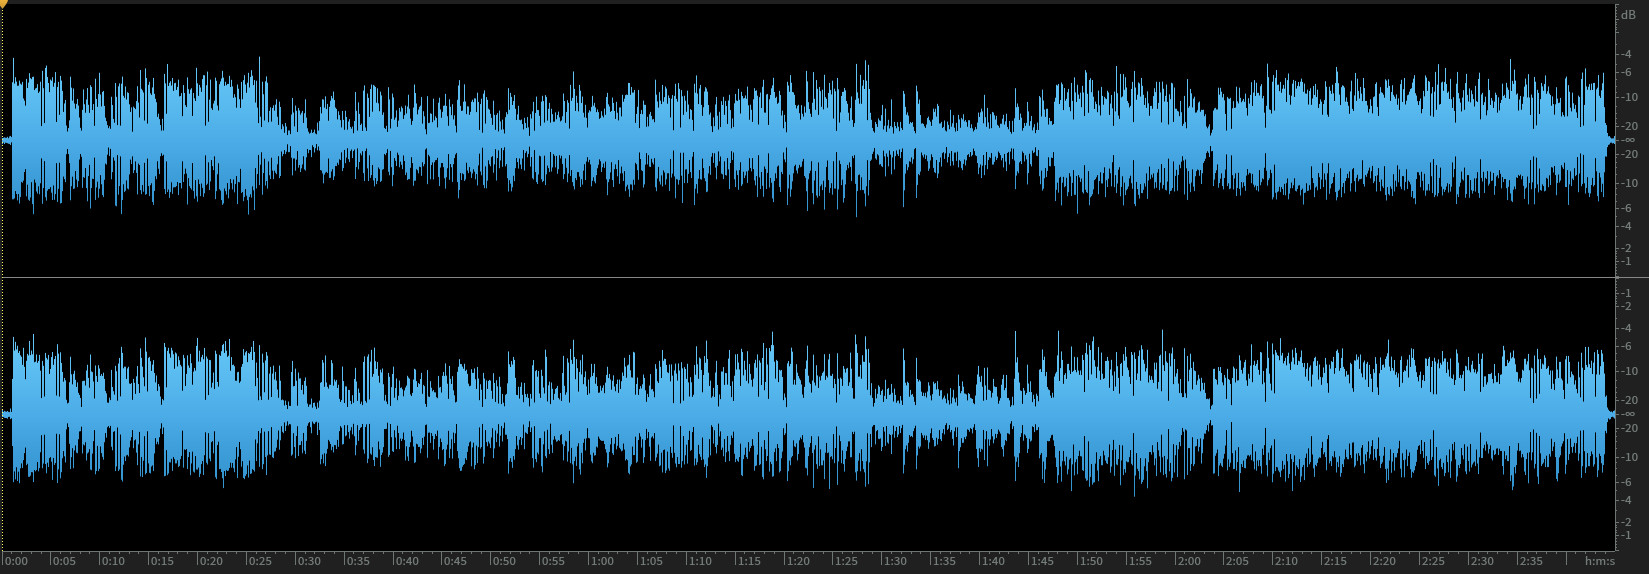The image size is (1649, 574).
Task: Click the 0:30 time ruler mark
Action: 309,561
